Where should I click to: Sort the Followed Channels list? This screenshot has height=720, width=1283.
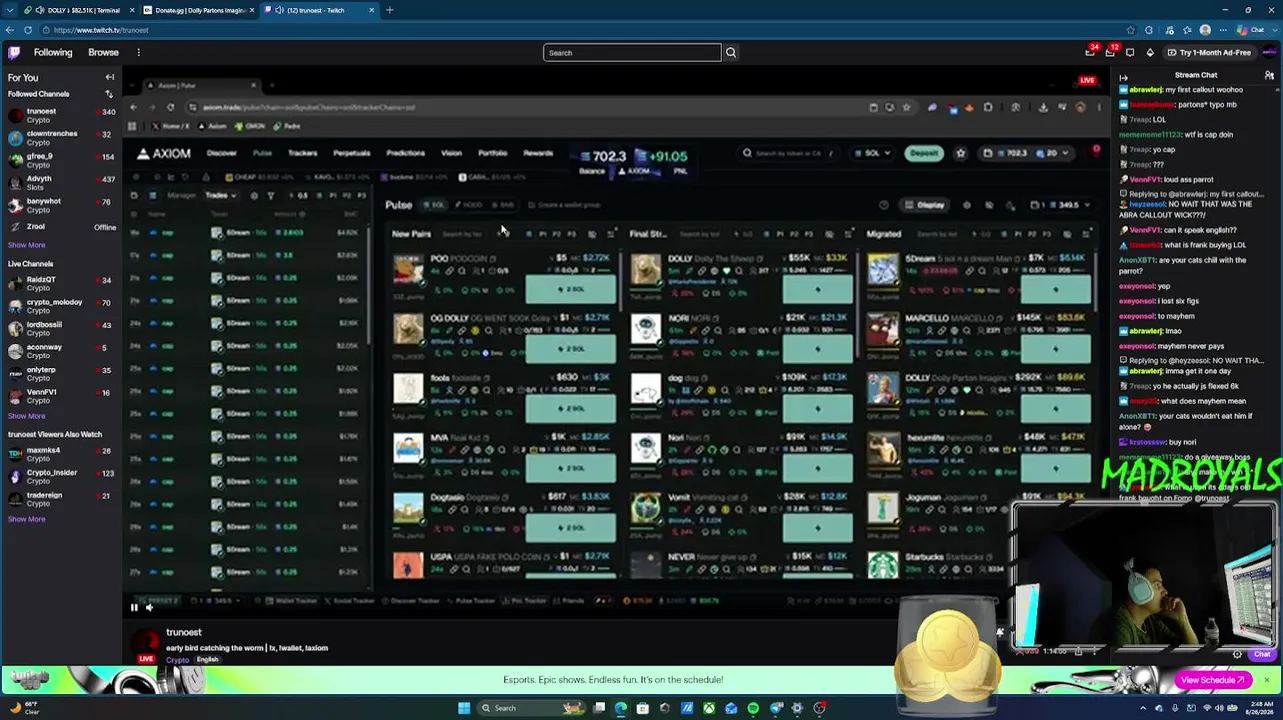tap(109, 94)
